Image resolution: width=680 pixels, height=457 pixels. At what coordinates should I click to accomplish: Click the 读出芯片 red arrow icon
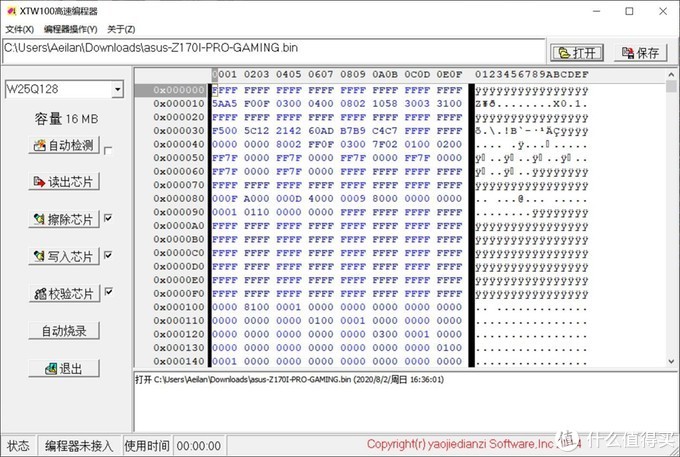pos(39,182)
